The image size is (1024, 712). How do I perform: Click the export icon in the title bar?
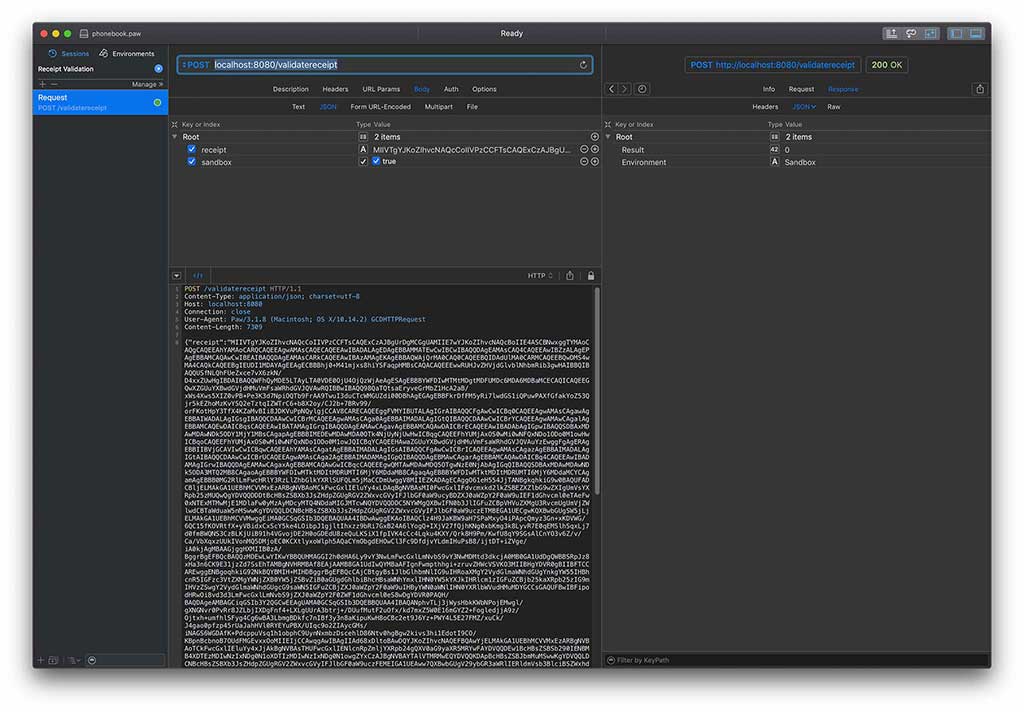coord(890,34)
